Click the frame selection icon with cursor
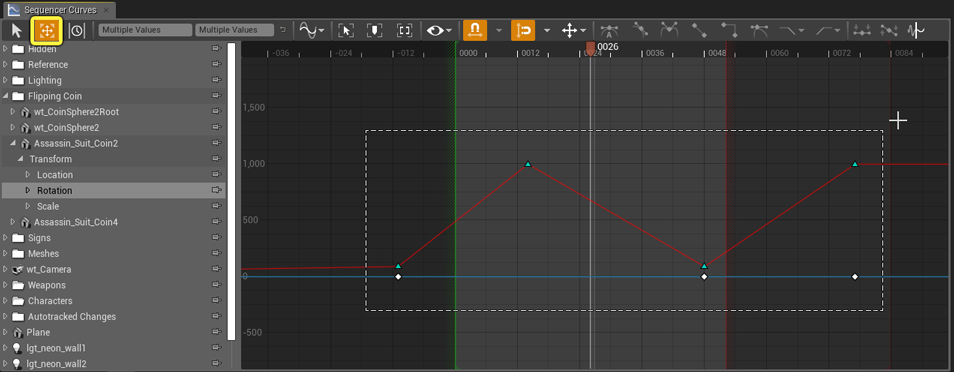The image size is (954, 372). (x=346, y=30)
